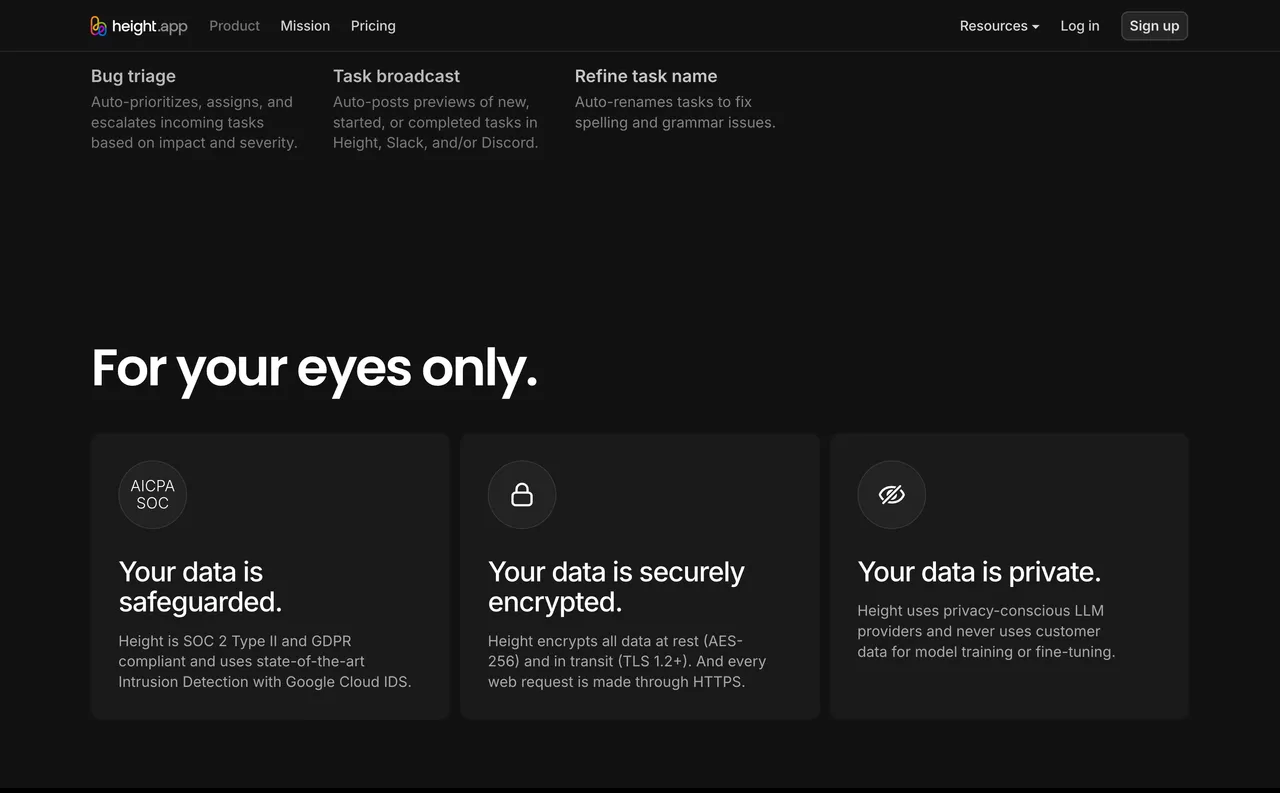Open the Product menu item
The width and height of the screenshot is (1280, 793).
click(234, 26)
